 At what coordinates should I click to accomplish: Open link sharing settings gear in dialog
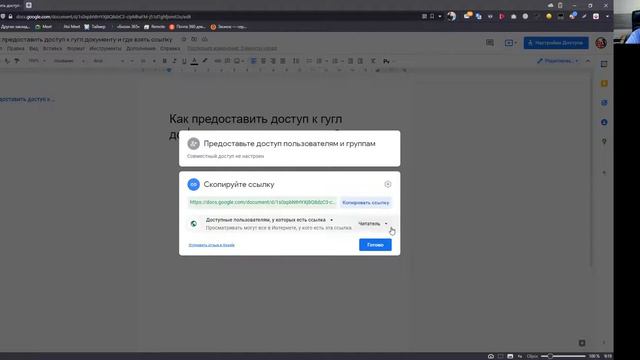(388, 184)
